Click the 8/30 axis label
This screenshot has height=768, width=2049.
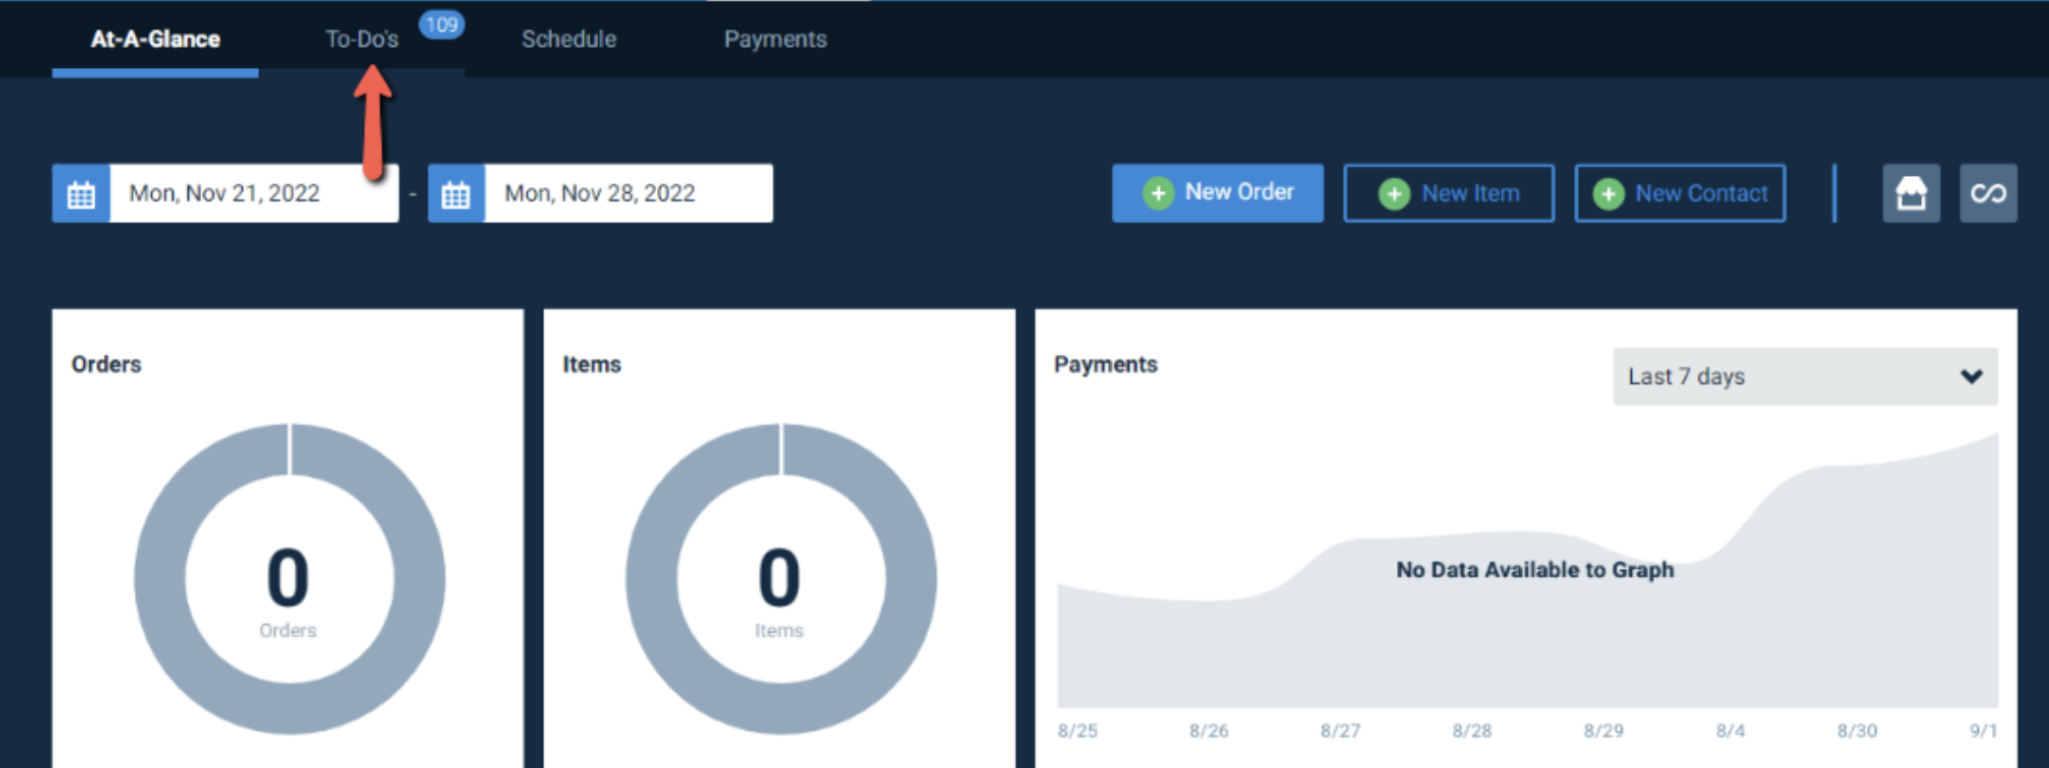[x=1857, y=731]
